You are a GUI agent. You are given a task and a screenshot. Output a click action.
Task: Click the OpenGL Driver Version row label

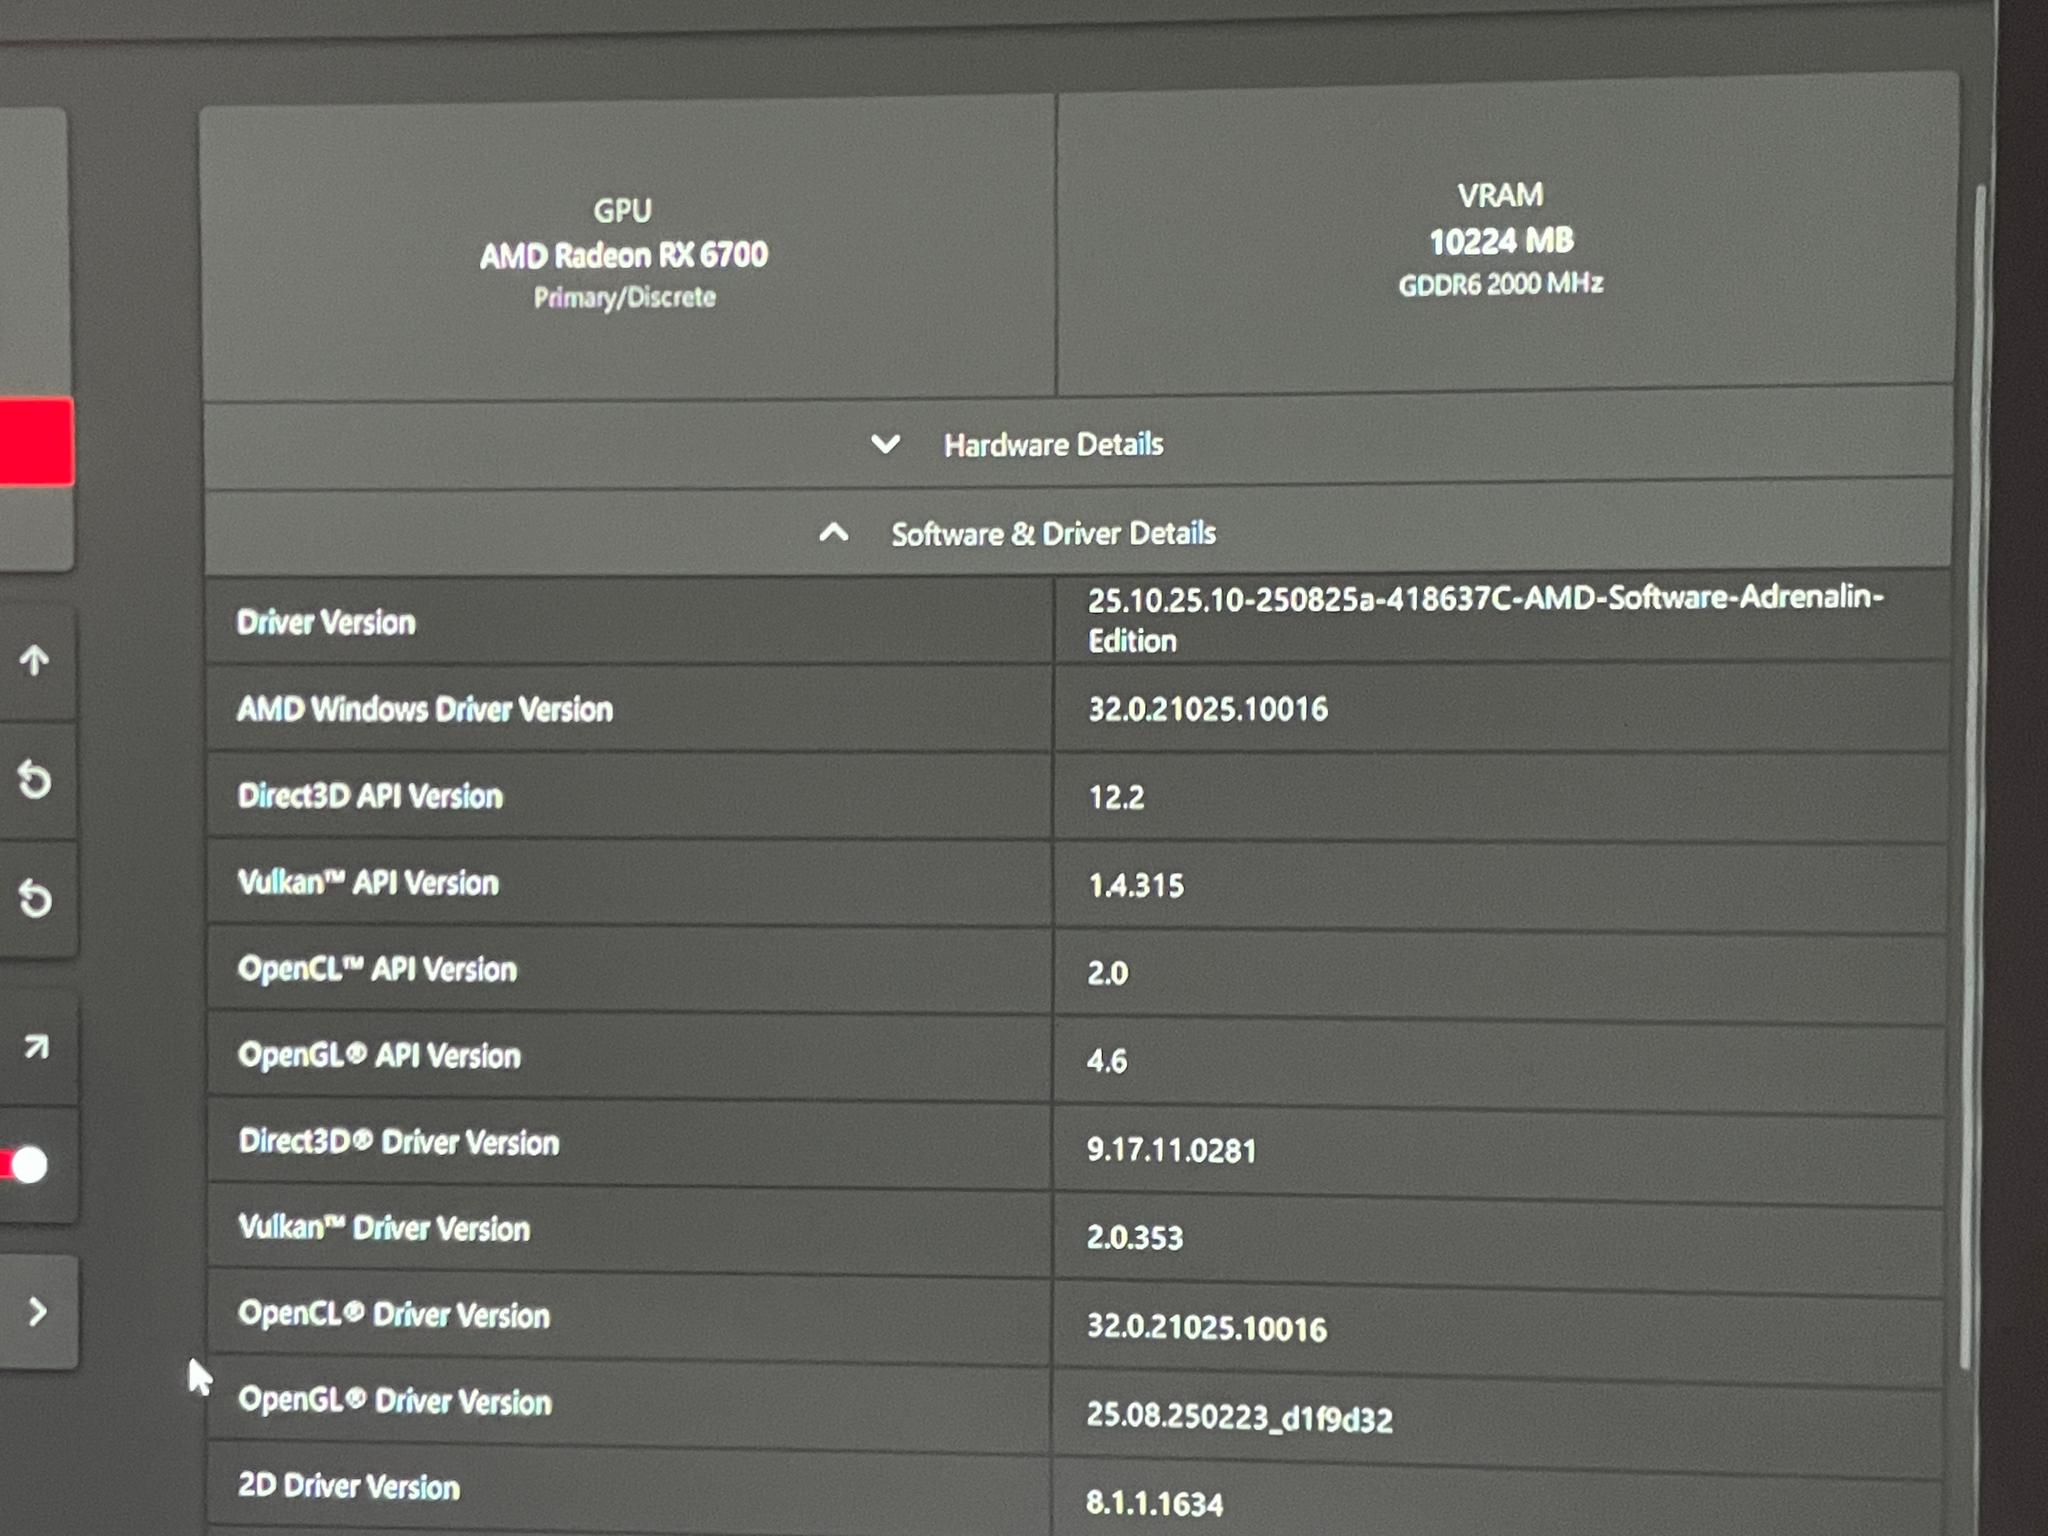coord(395,1400)
